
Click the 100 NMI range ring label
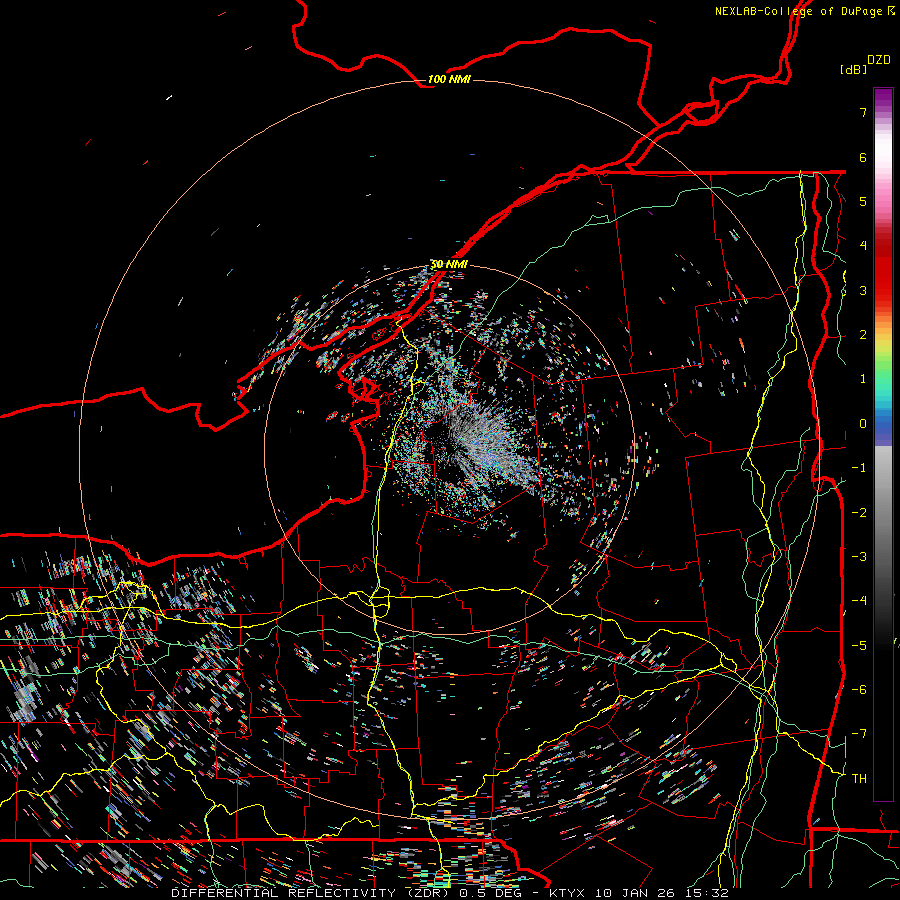[449, 79]
